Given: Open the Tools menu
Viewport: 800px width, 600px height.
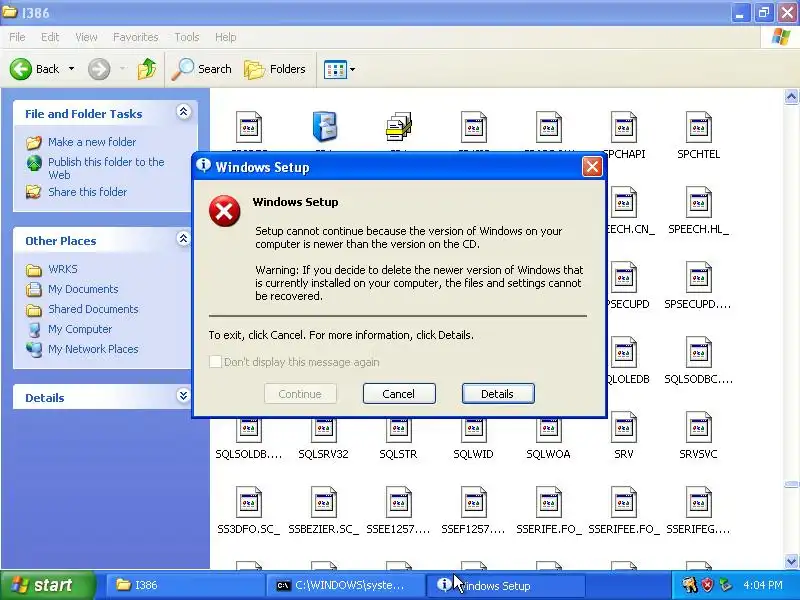Looking at the screenshot, I should click(x=187, y=37).
